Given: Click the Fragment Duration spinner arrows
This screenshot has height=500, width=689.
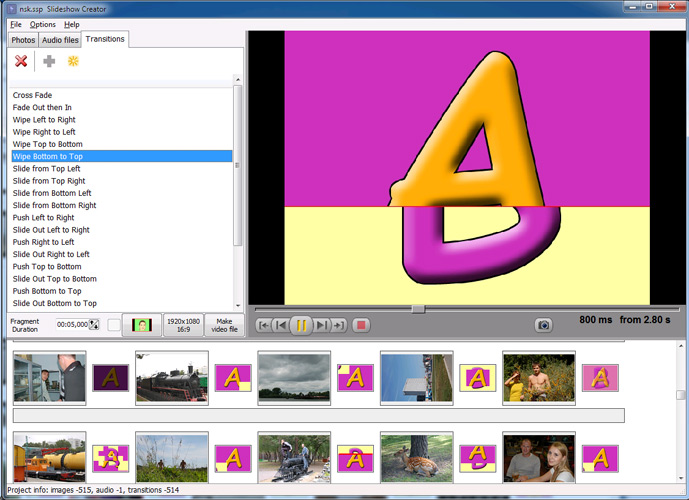Looking at the screenshot, I should (x=94, y=325).
